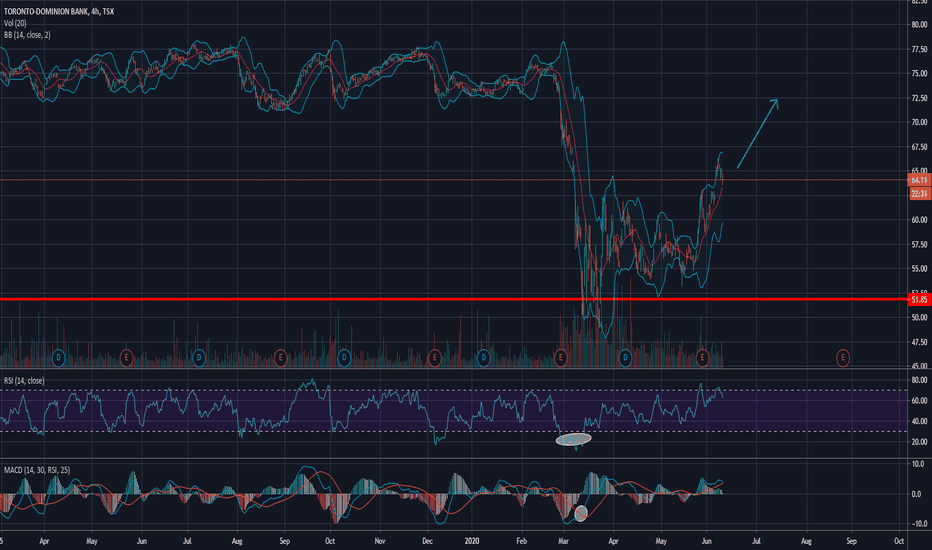932x550 pixels.
Task: Click the 20.00 value on RSI axis
Action: point(919,442)
